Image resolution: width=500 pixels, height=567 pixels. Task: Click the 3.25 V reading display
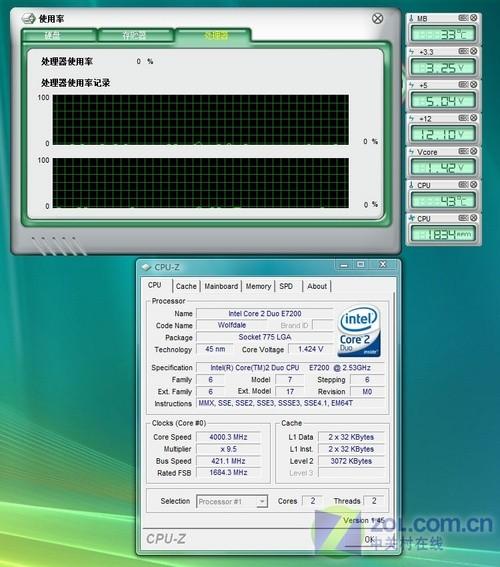pos(443,68)
